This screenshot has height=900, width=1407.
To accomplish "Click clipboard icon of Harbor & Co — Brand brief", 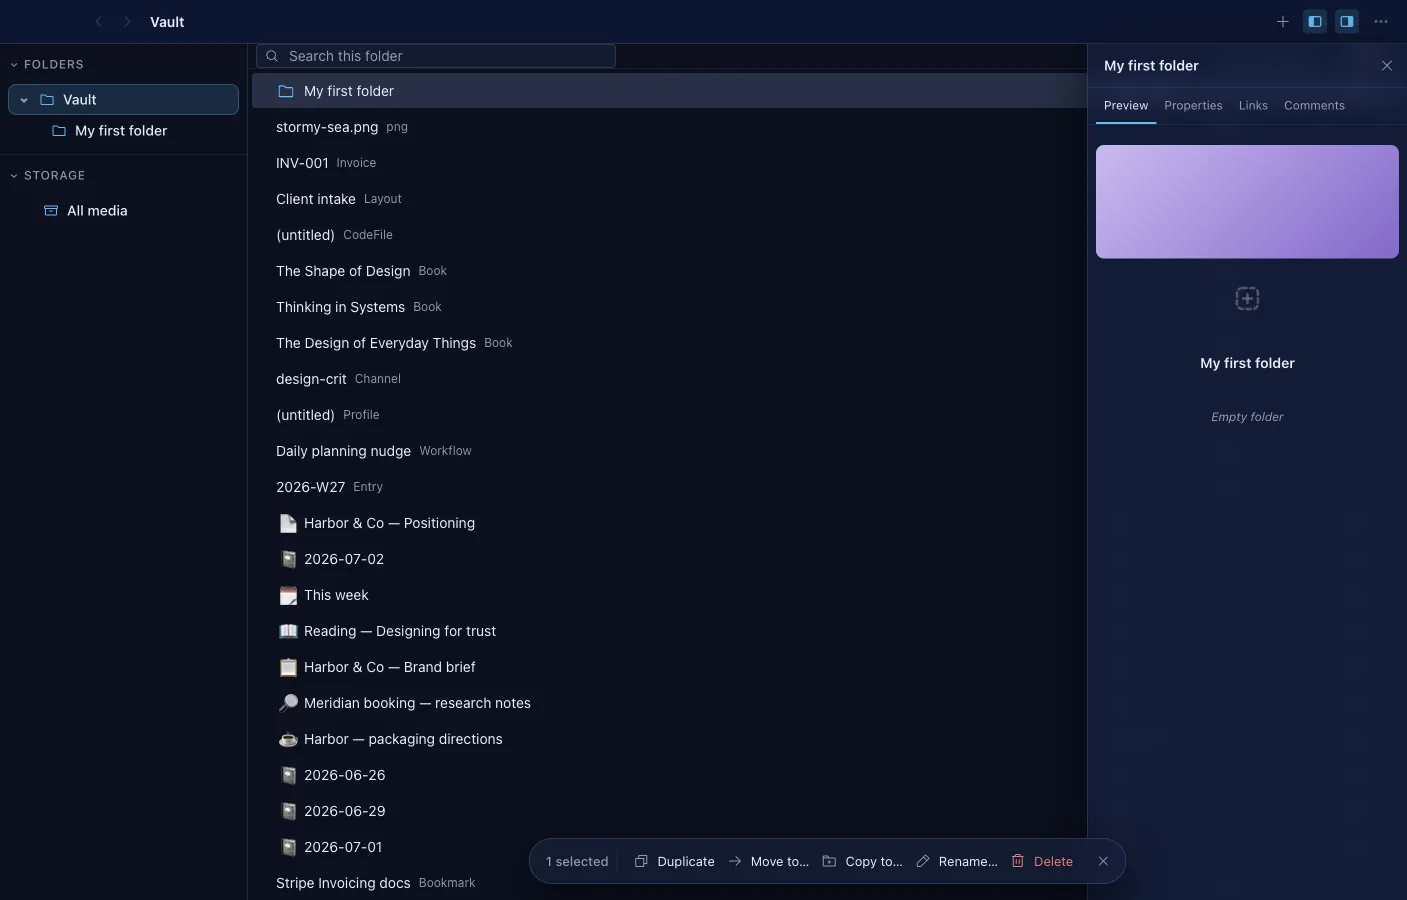I will point(288,667).
